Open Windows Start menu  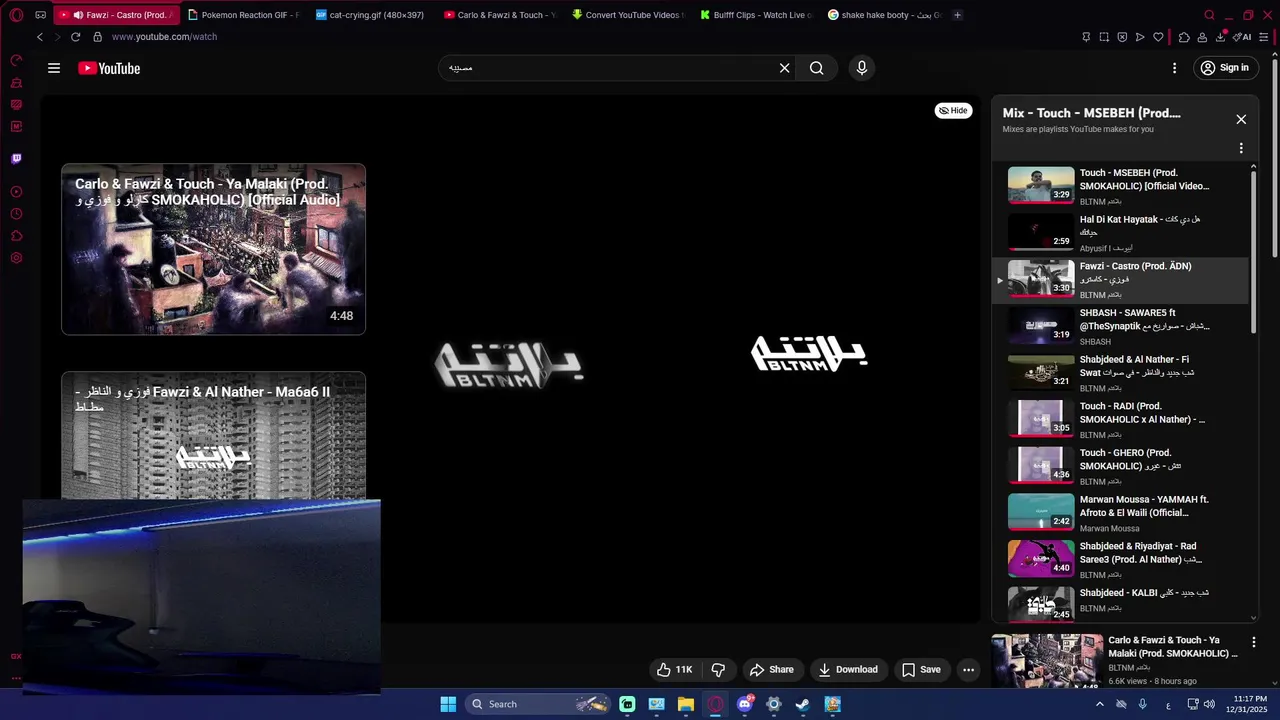(448, 704)
